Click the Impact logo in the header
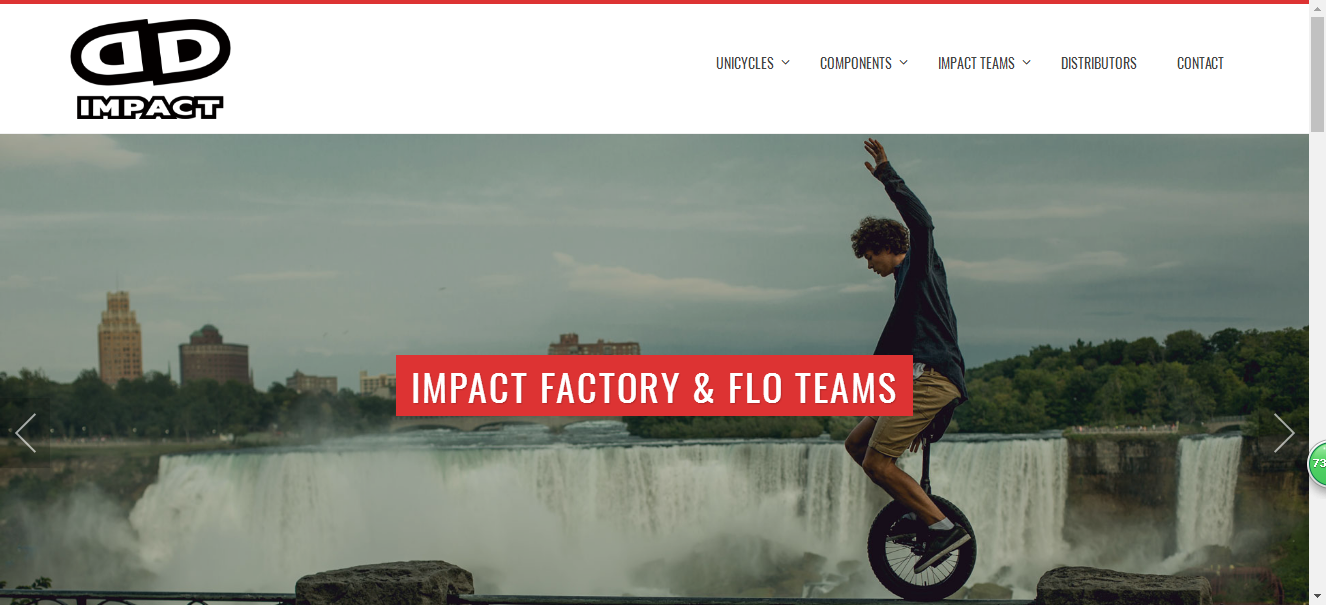Viewport: 1326px width, 605px height. click(151, 69)
